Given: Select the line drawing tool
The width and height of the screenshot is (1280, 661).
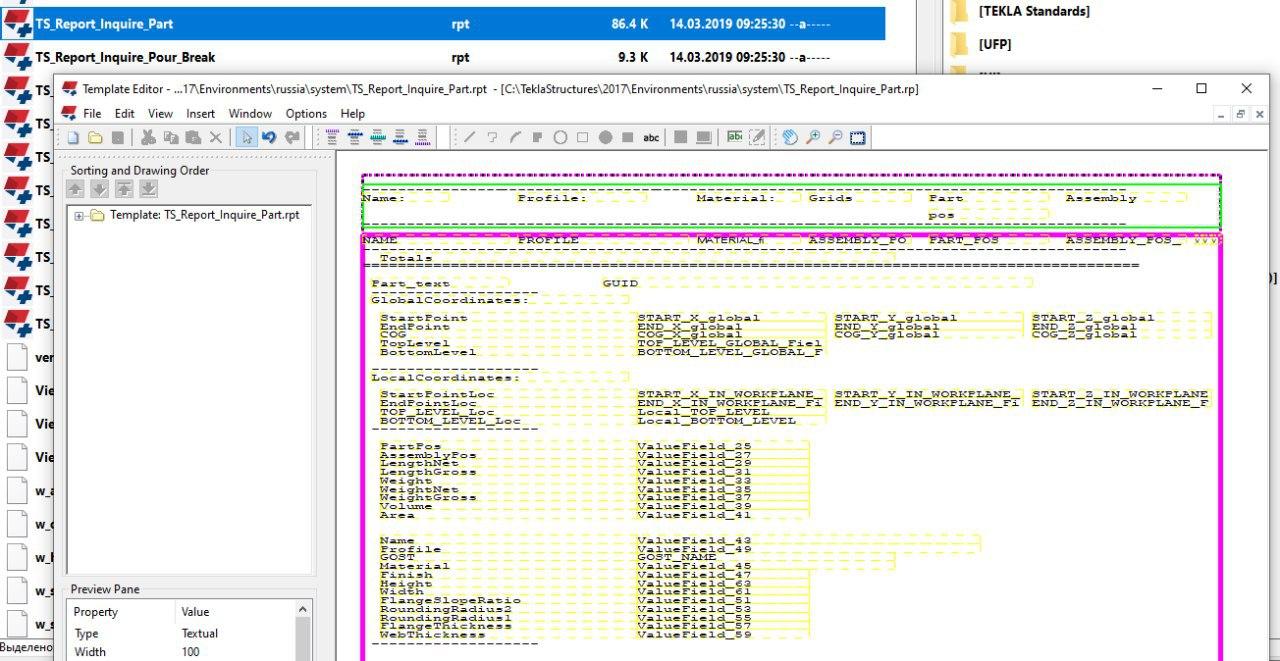Looking at the screenshot, I should (470, 138).
